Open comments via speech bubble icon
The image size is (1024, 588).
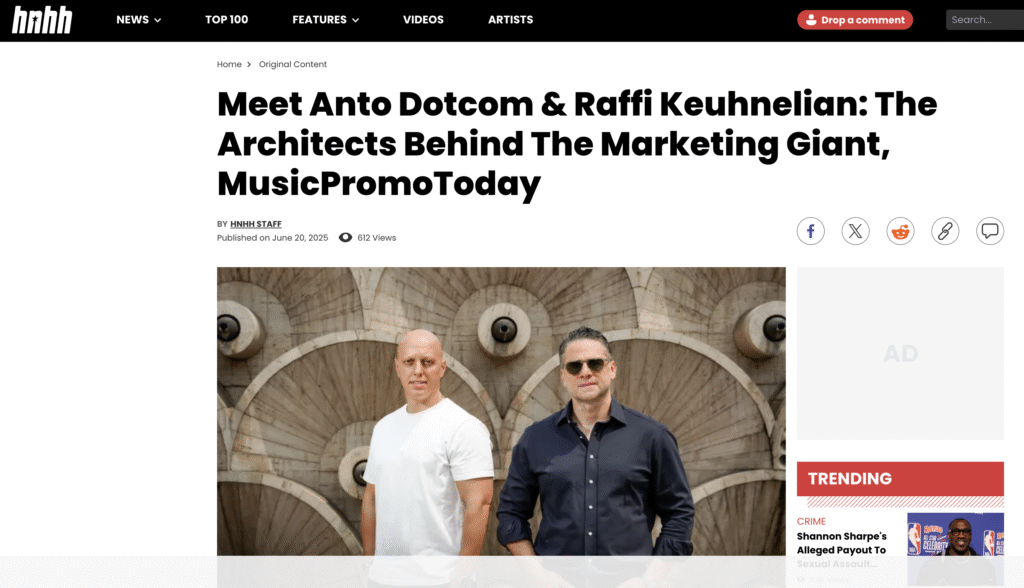[x=990, y=231]
